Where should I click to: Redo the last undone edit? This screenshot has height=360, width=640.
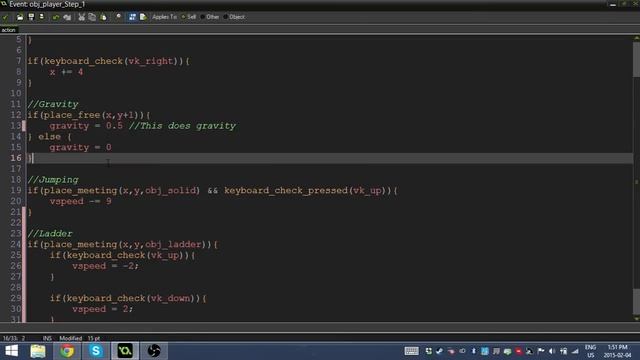click(67, 17)
